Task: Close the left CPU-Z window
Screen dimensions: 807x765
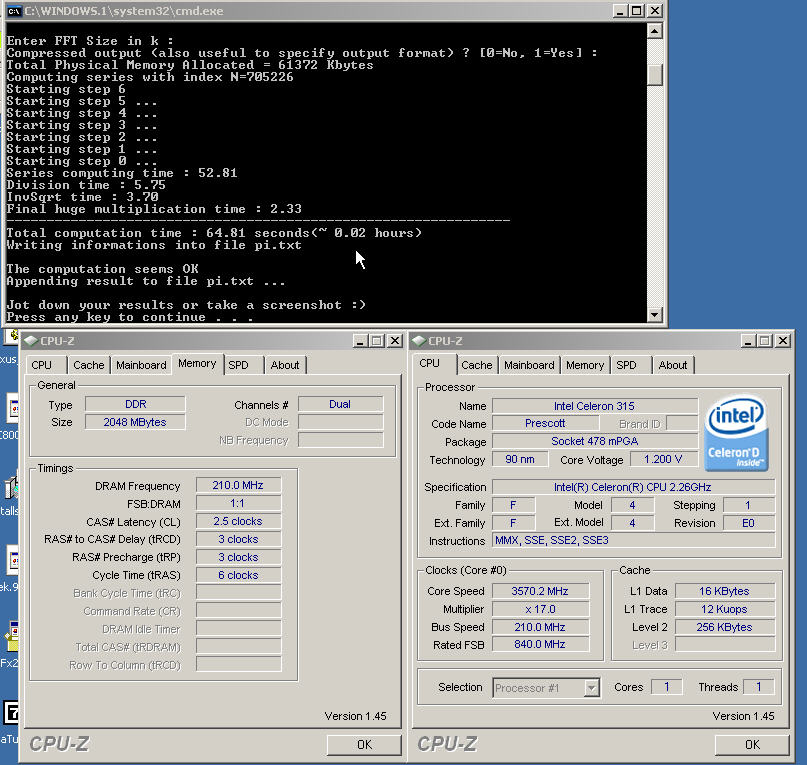Action: point(395,341)
